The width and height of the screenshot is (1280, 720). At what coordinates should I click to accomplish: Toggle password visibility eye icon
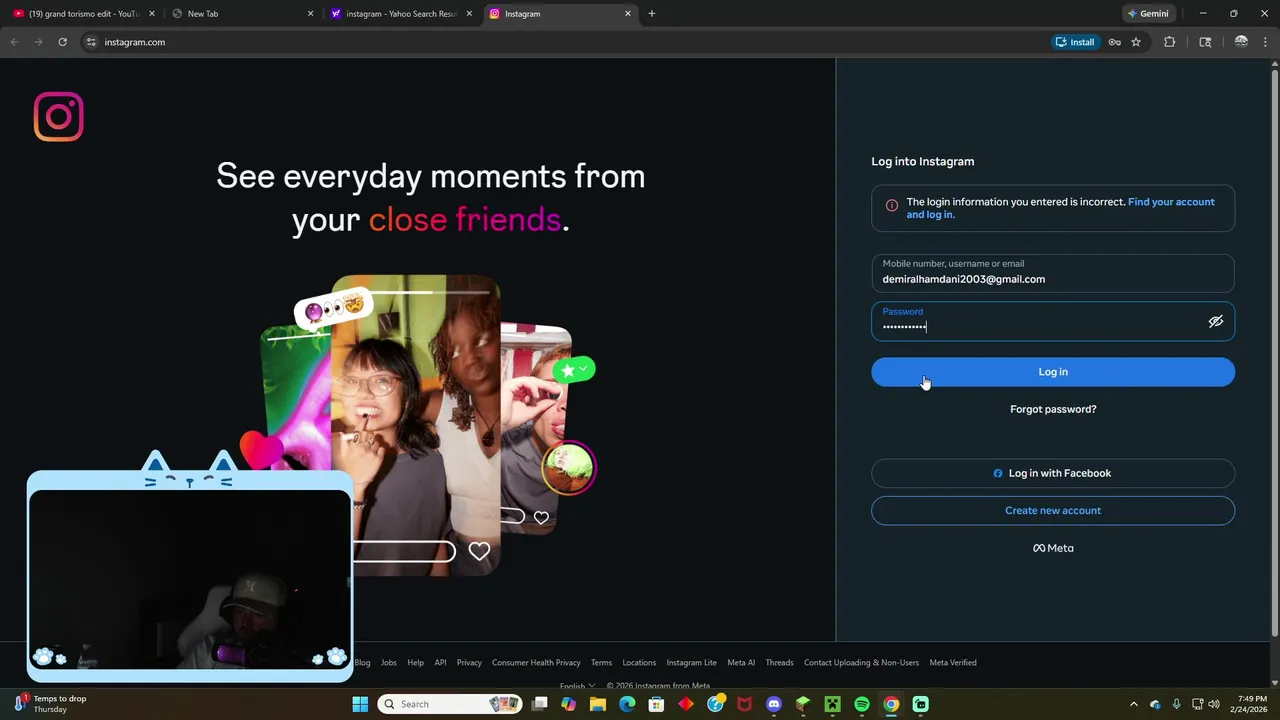click(x=1216, y=322)
